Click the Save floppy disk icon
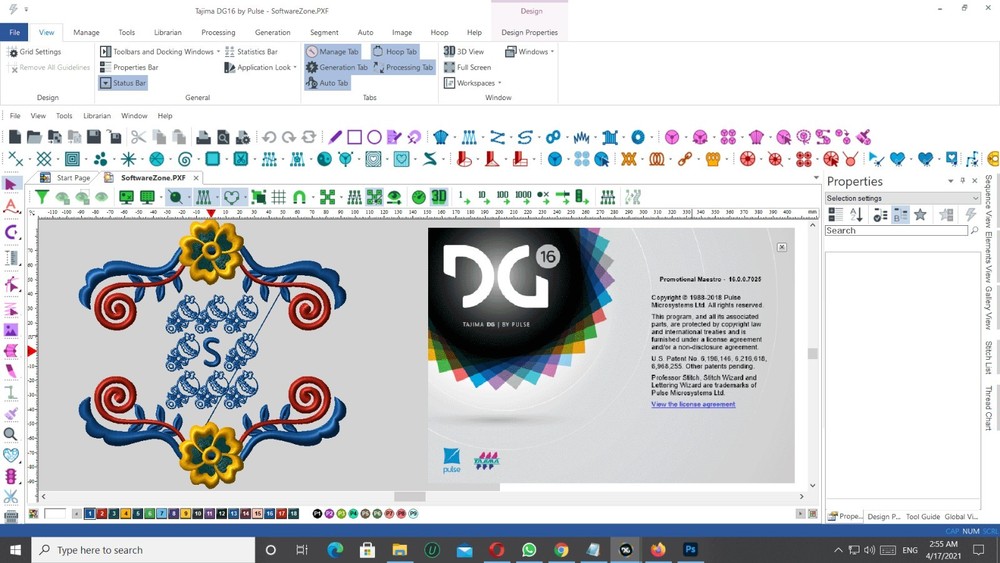The height and width of the screenshot is (563, 1000). tap(94, 136)
